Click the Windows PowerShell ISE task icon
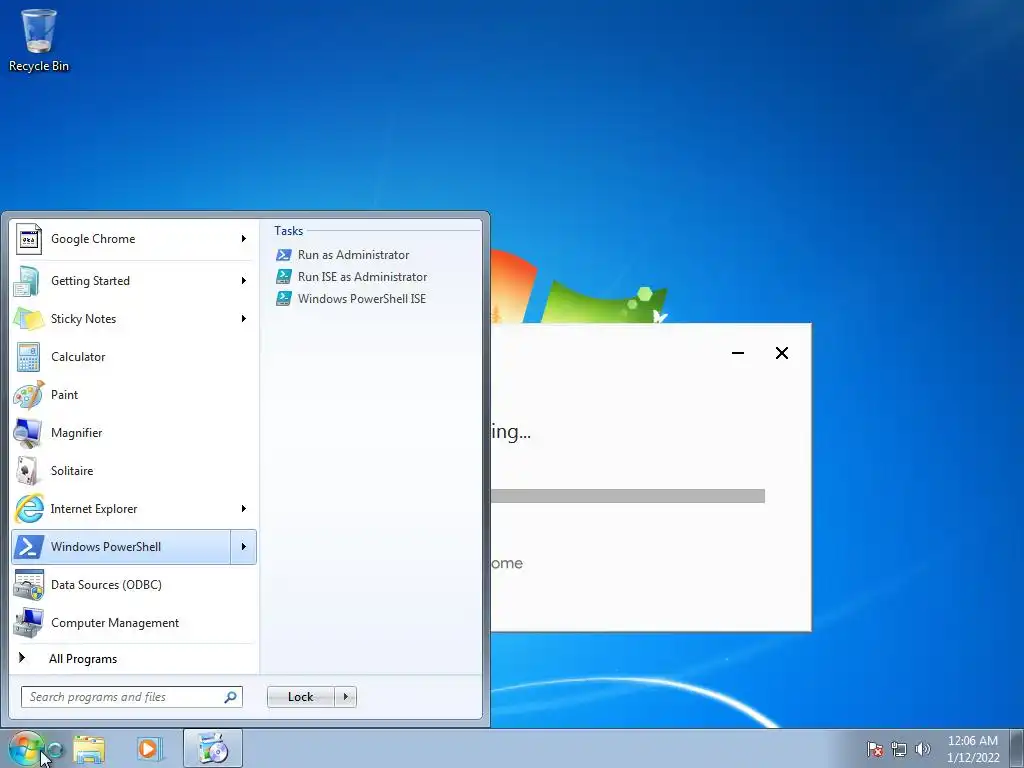 tap(283, 298)
